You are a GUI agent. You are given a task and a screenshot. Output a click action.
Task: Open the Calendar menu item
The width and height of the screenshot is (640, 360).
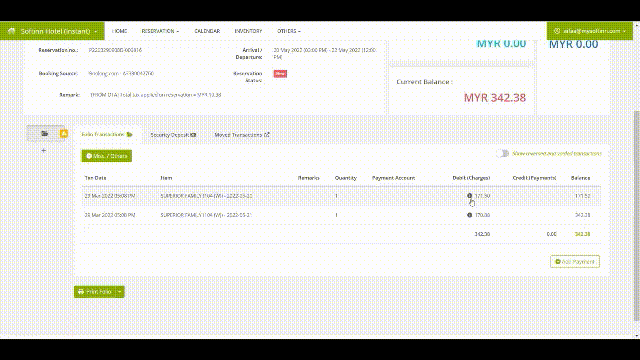pos(207,31)
